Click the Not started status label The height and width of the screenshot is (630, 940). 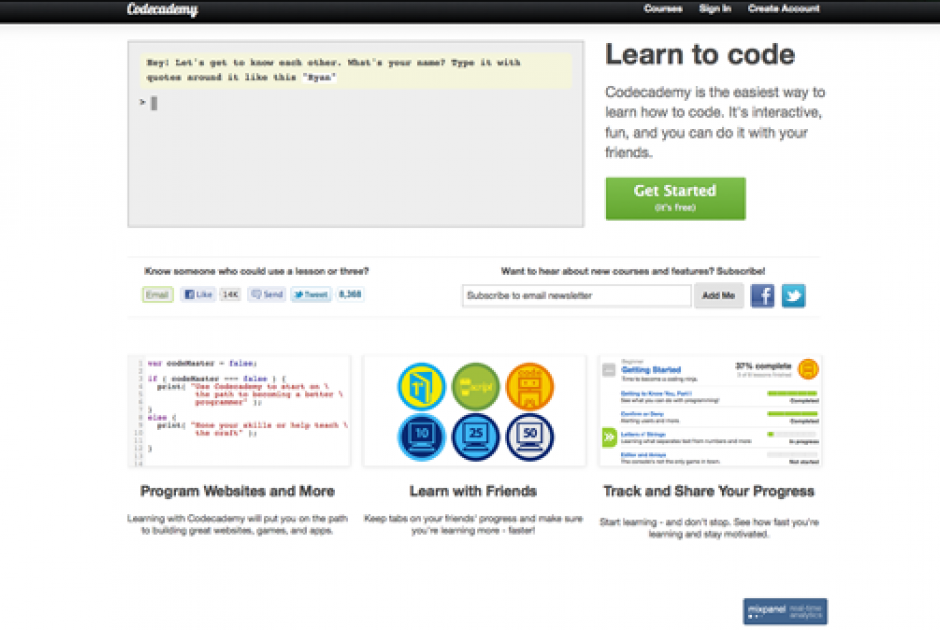click(x=803, y=462)
